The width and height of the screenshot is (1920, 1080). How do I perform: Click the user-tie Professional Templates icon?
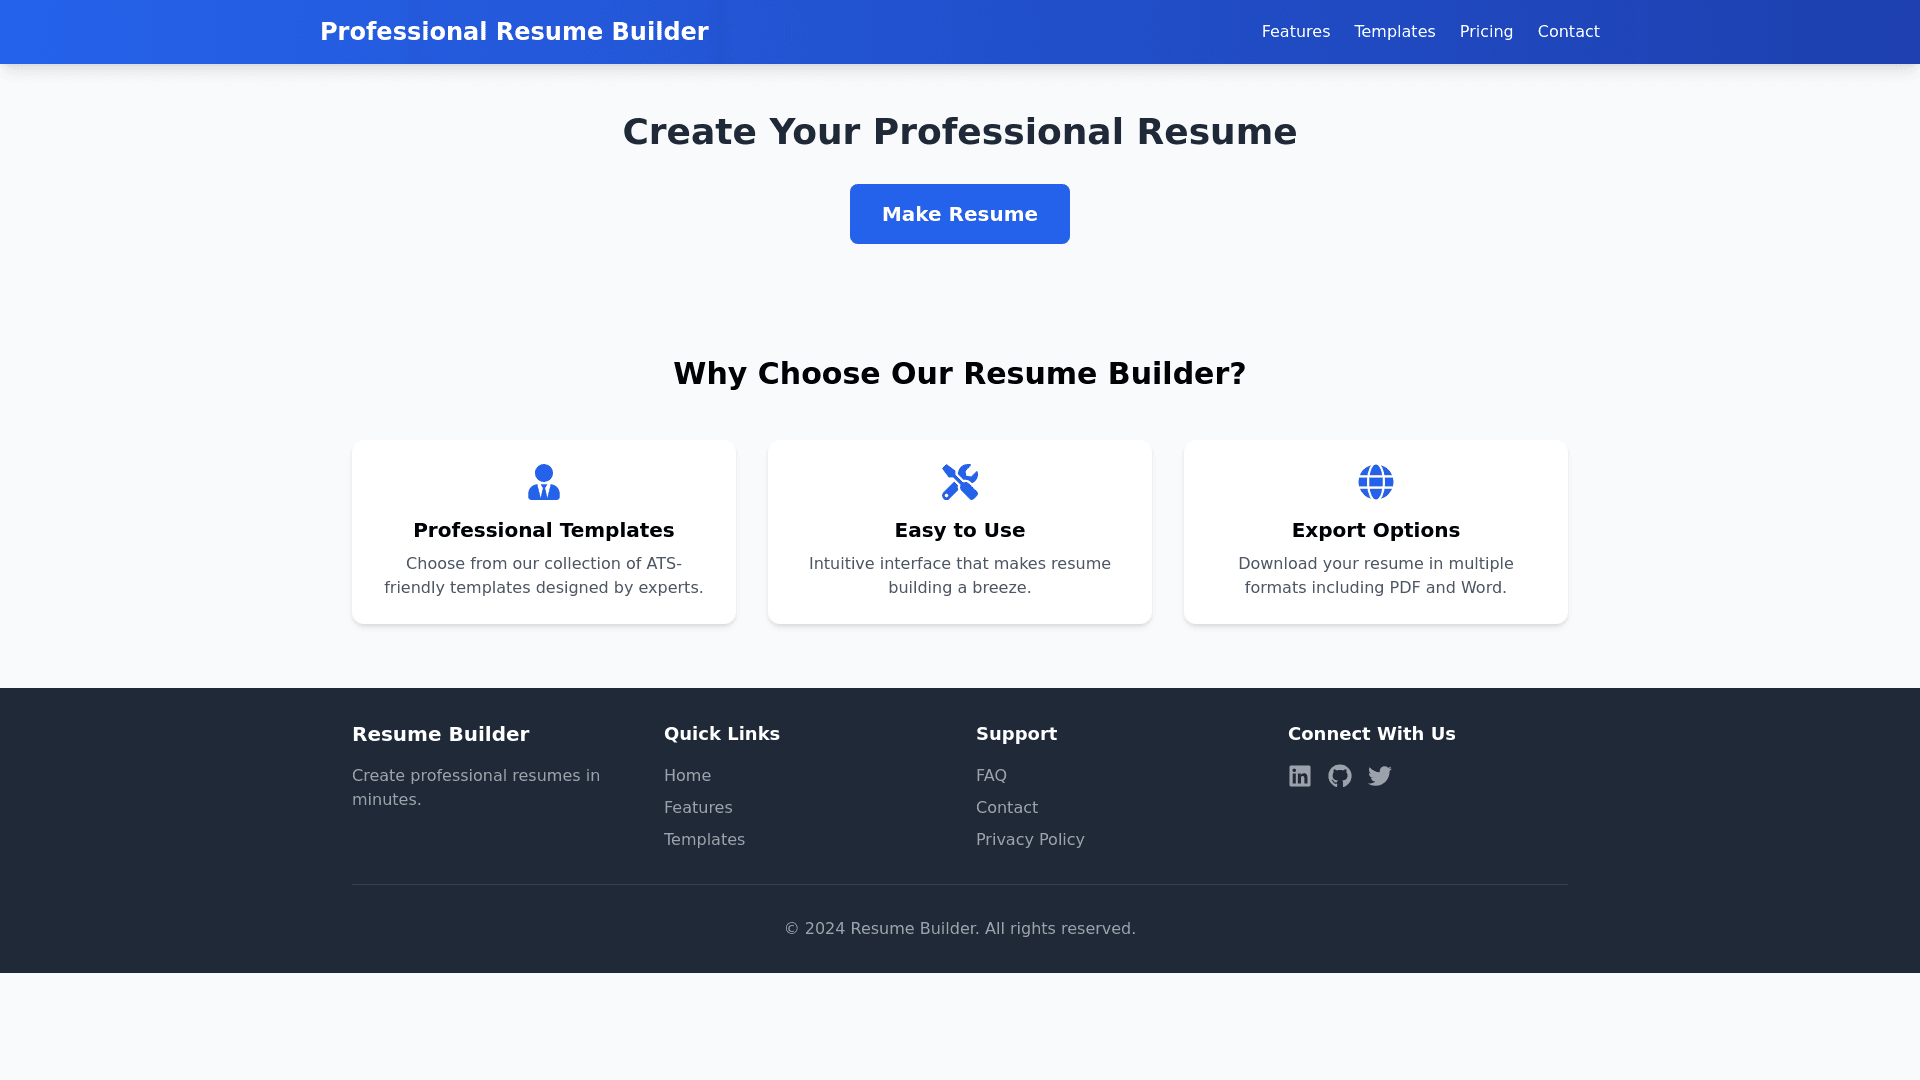(543, 482)
